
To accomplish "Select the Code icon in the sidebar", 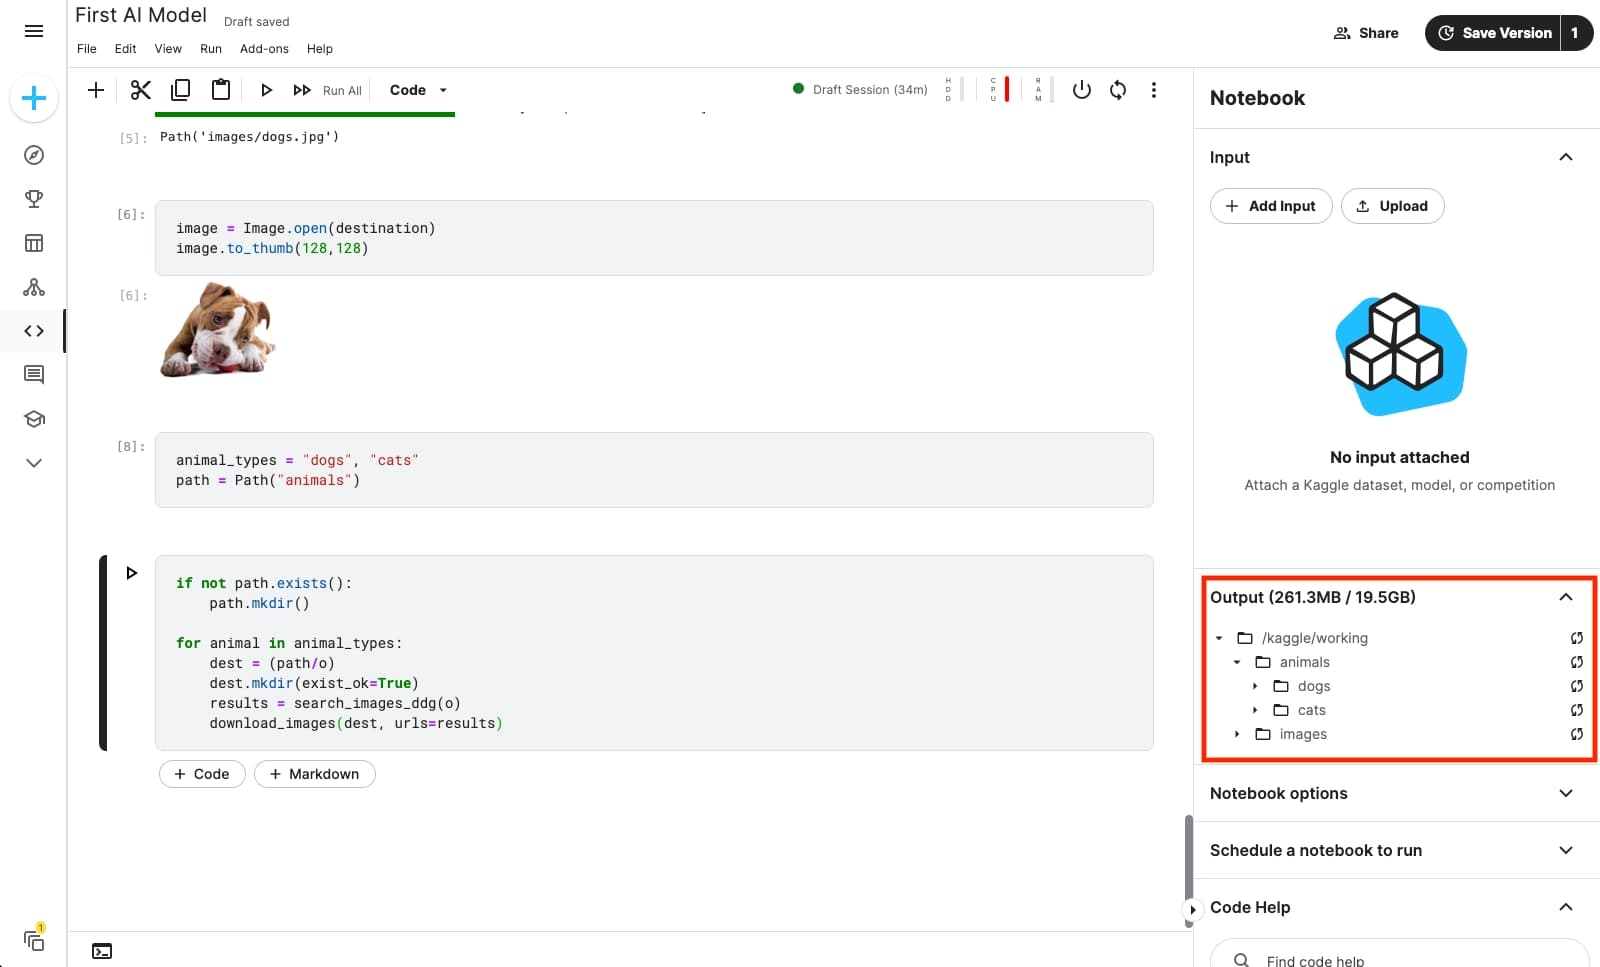I will 34,331.
